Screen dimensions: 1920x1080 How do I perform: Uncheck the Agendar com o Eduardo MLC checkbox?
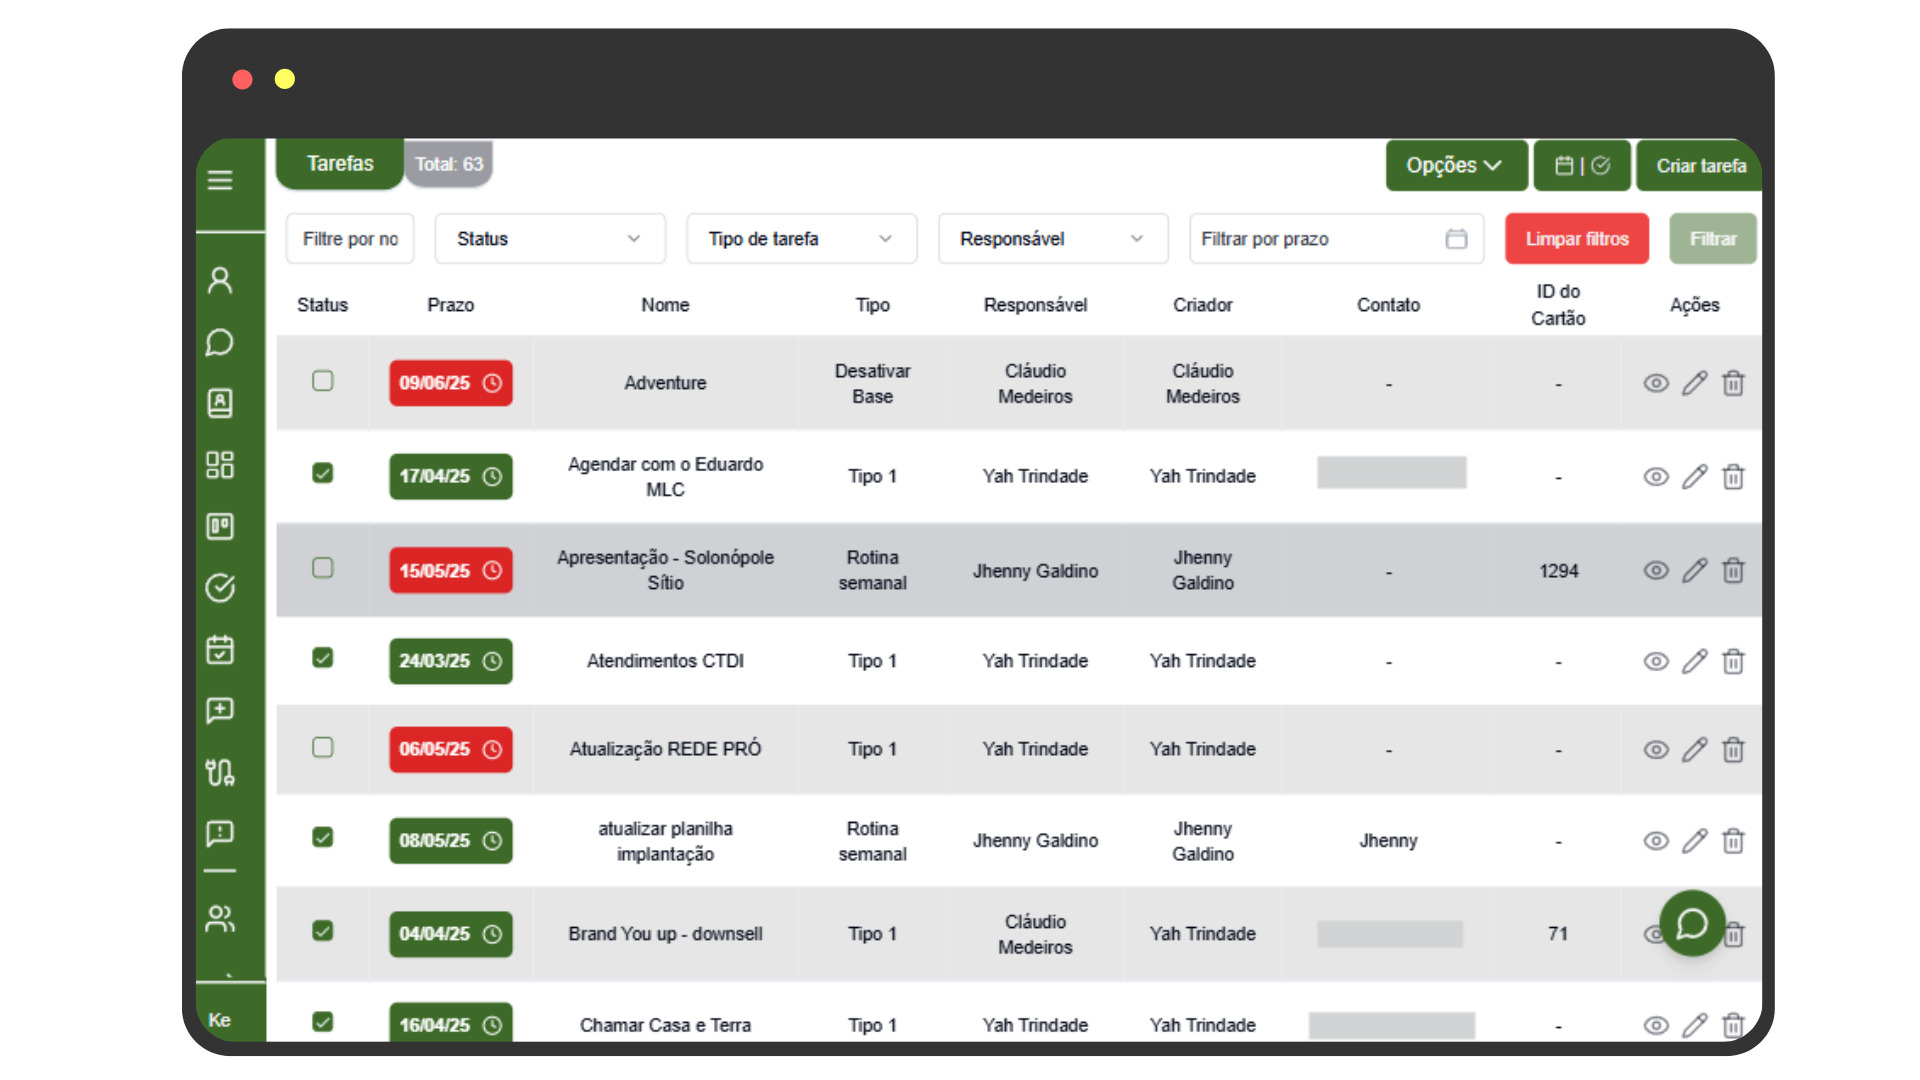point(322,473)
